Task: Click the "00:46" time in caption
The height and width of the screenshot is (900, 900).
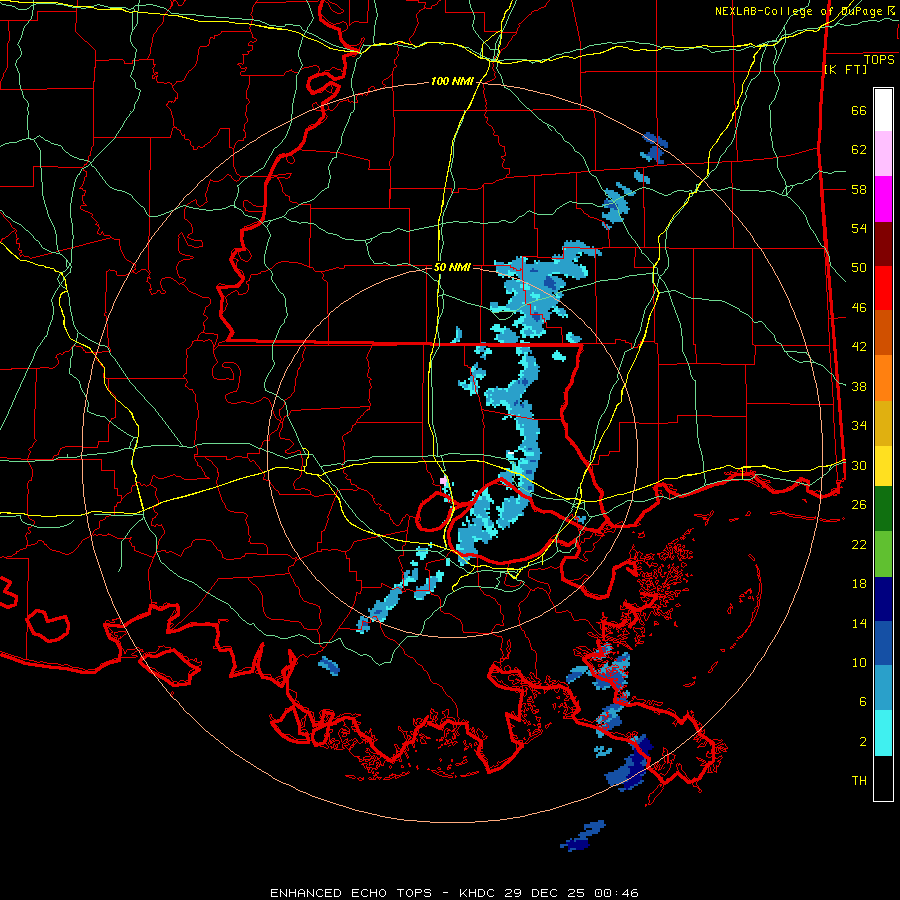Action: [617, 893]
